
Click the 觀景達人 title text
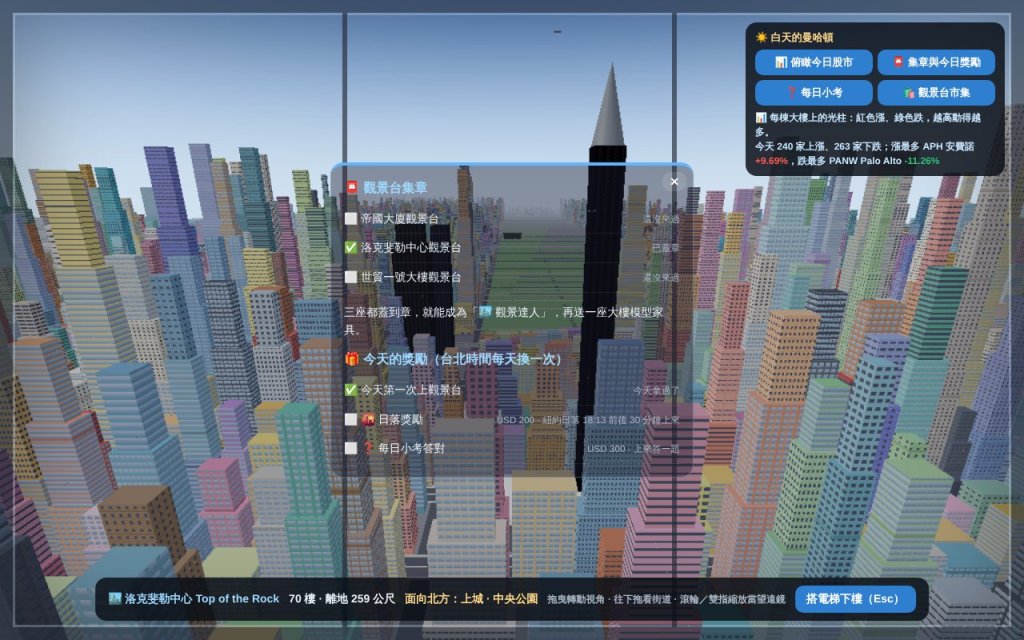click(518, 312)
